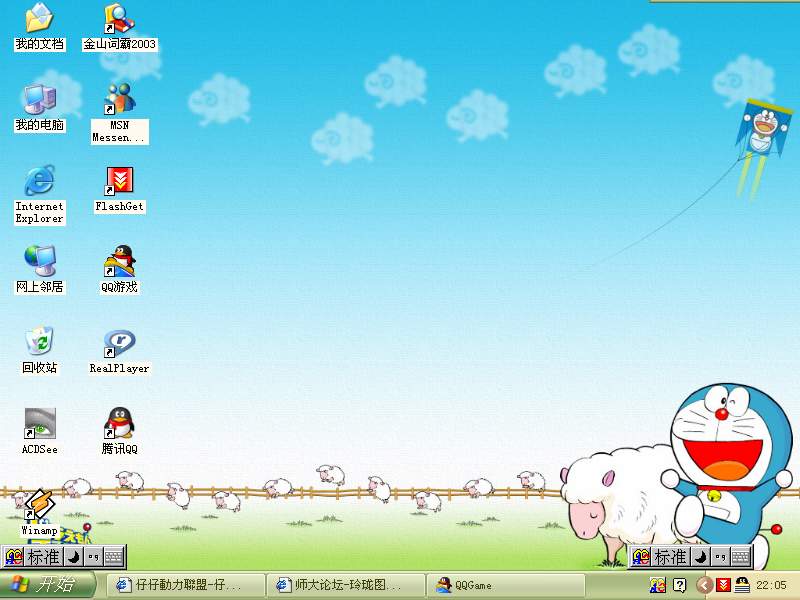
Task: Expand hidden system tray icons with the arrow
Action: click(704, 585)
